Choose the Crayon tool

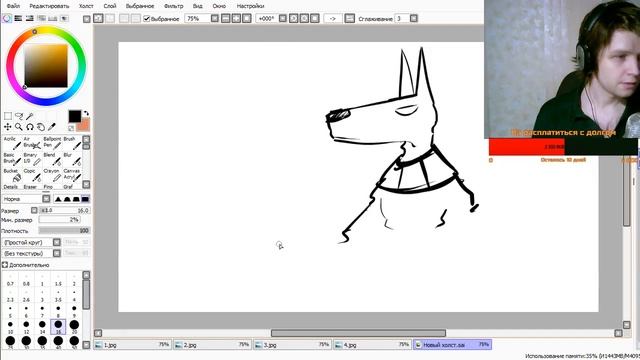pyautogui.click(x=51, y=175)
